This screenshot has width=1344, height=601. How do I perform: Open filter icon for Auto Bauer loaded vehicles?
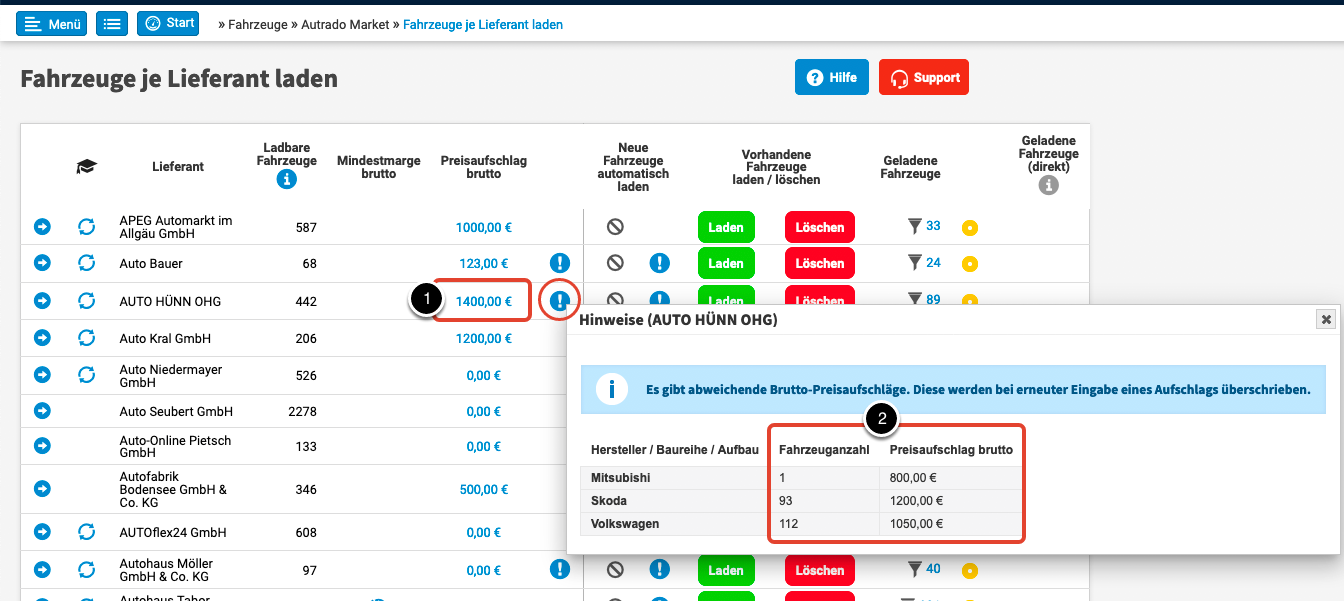click(914, 263)
